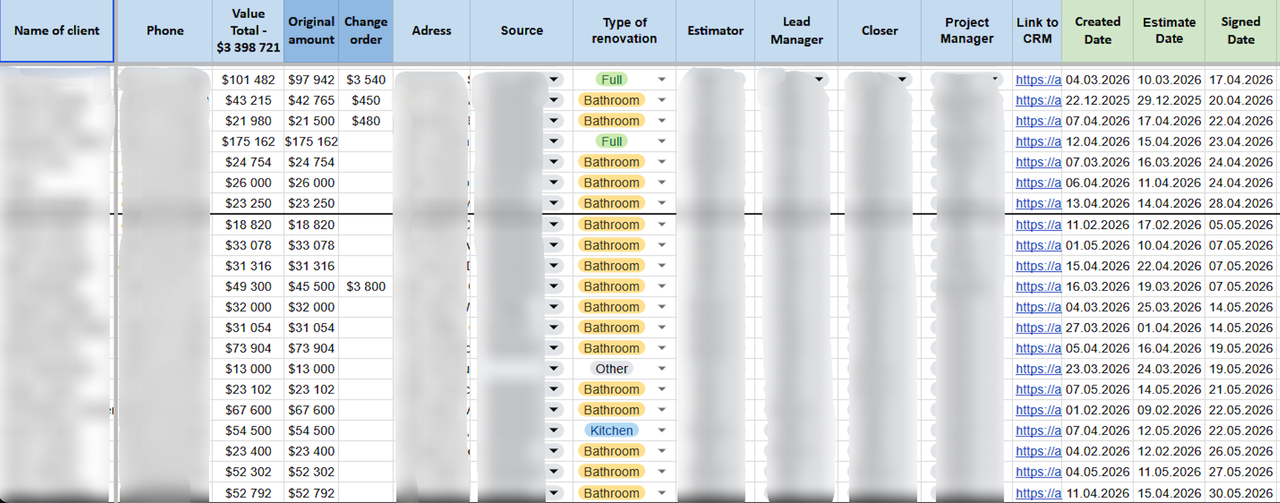Open renovation type dropdown arrow in $101 482 row
Image resolution: width=1280 pixels, height=503 pixels.
click(x=662, y=80)
